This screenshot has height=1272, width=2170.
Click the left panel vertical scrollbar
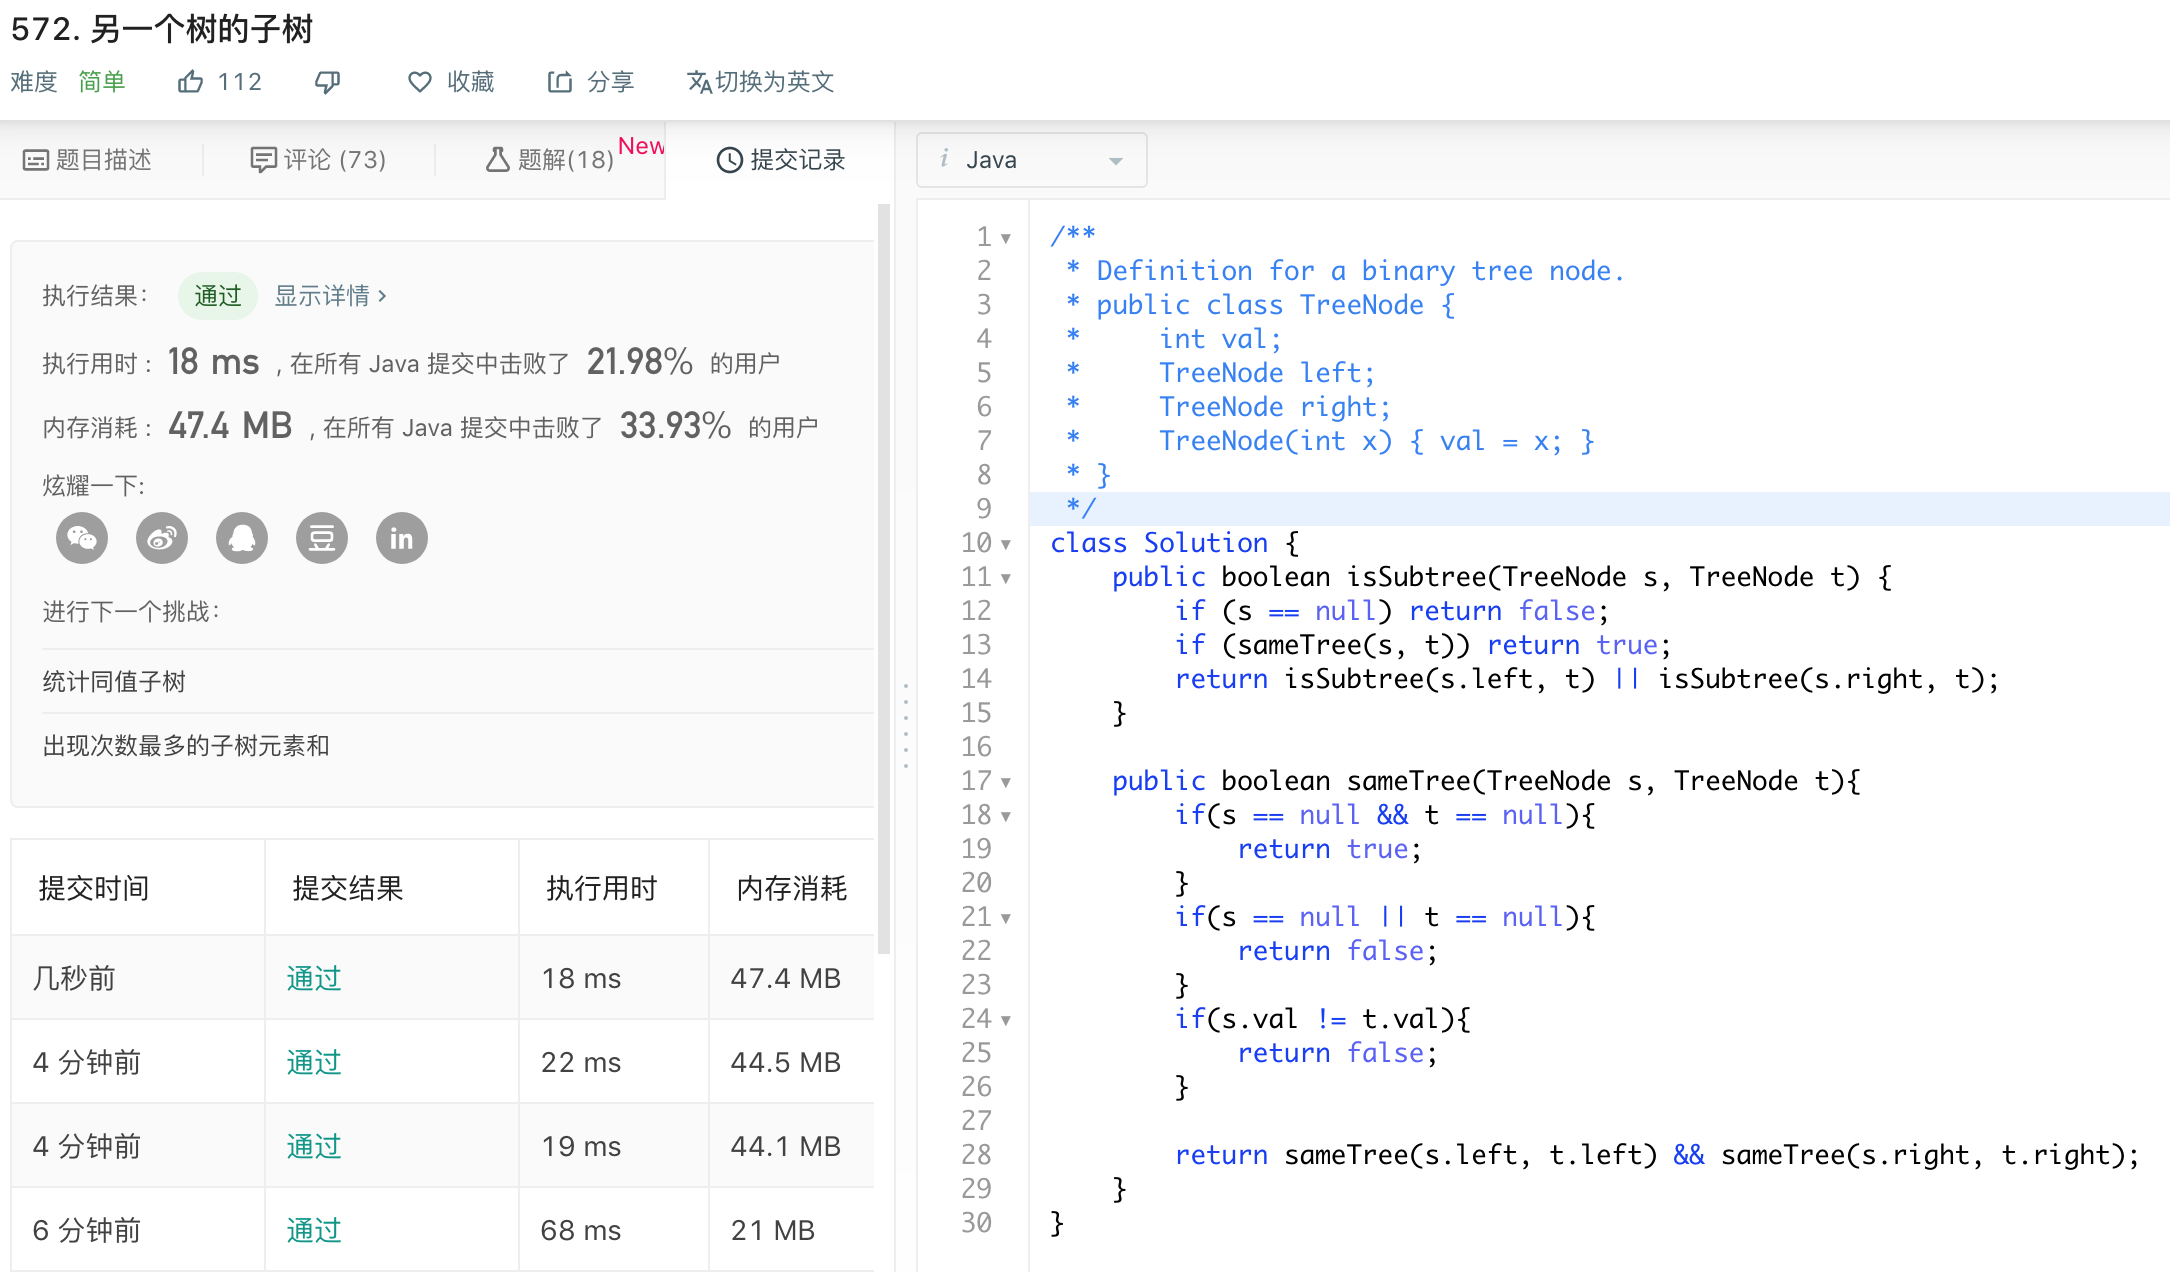[x=883, y=580]
